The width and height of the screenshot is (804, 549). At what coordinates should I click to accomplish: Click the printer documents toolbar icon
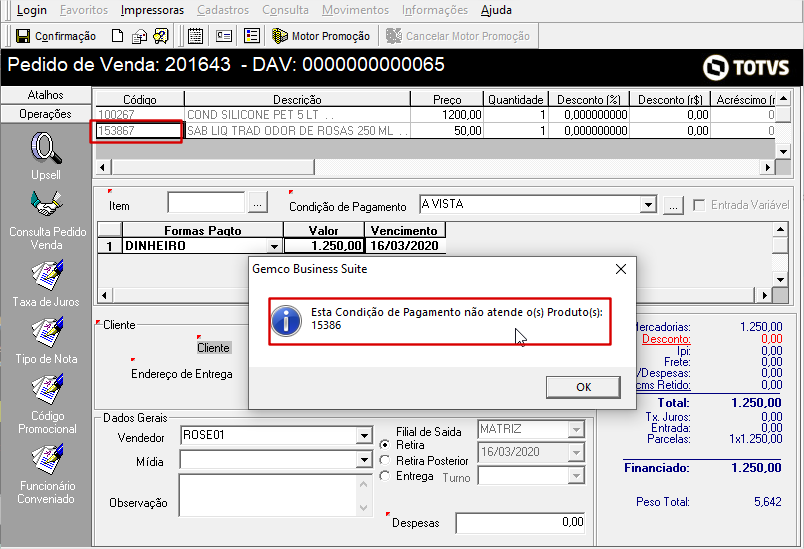click(139, 36)
